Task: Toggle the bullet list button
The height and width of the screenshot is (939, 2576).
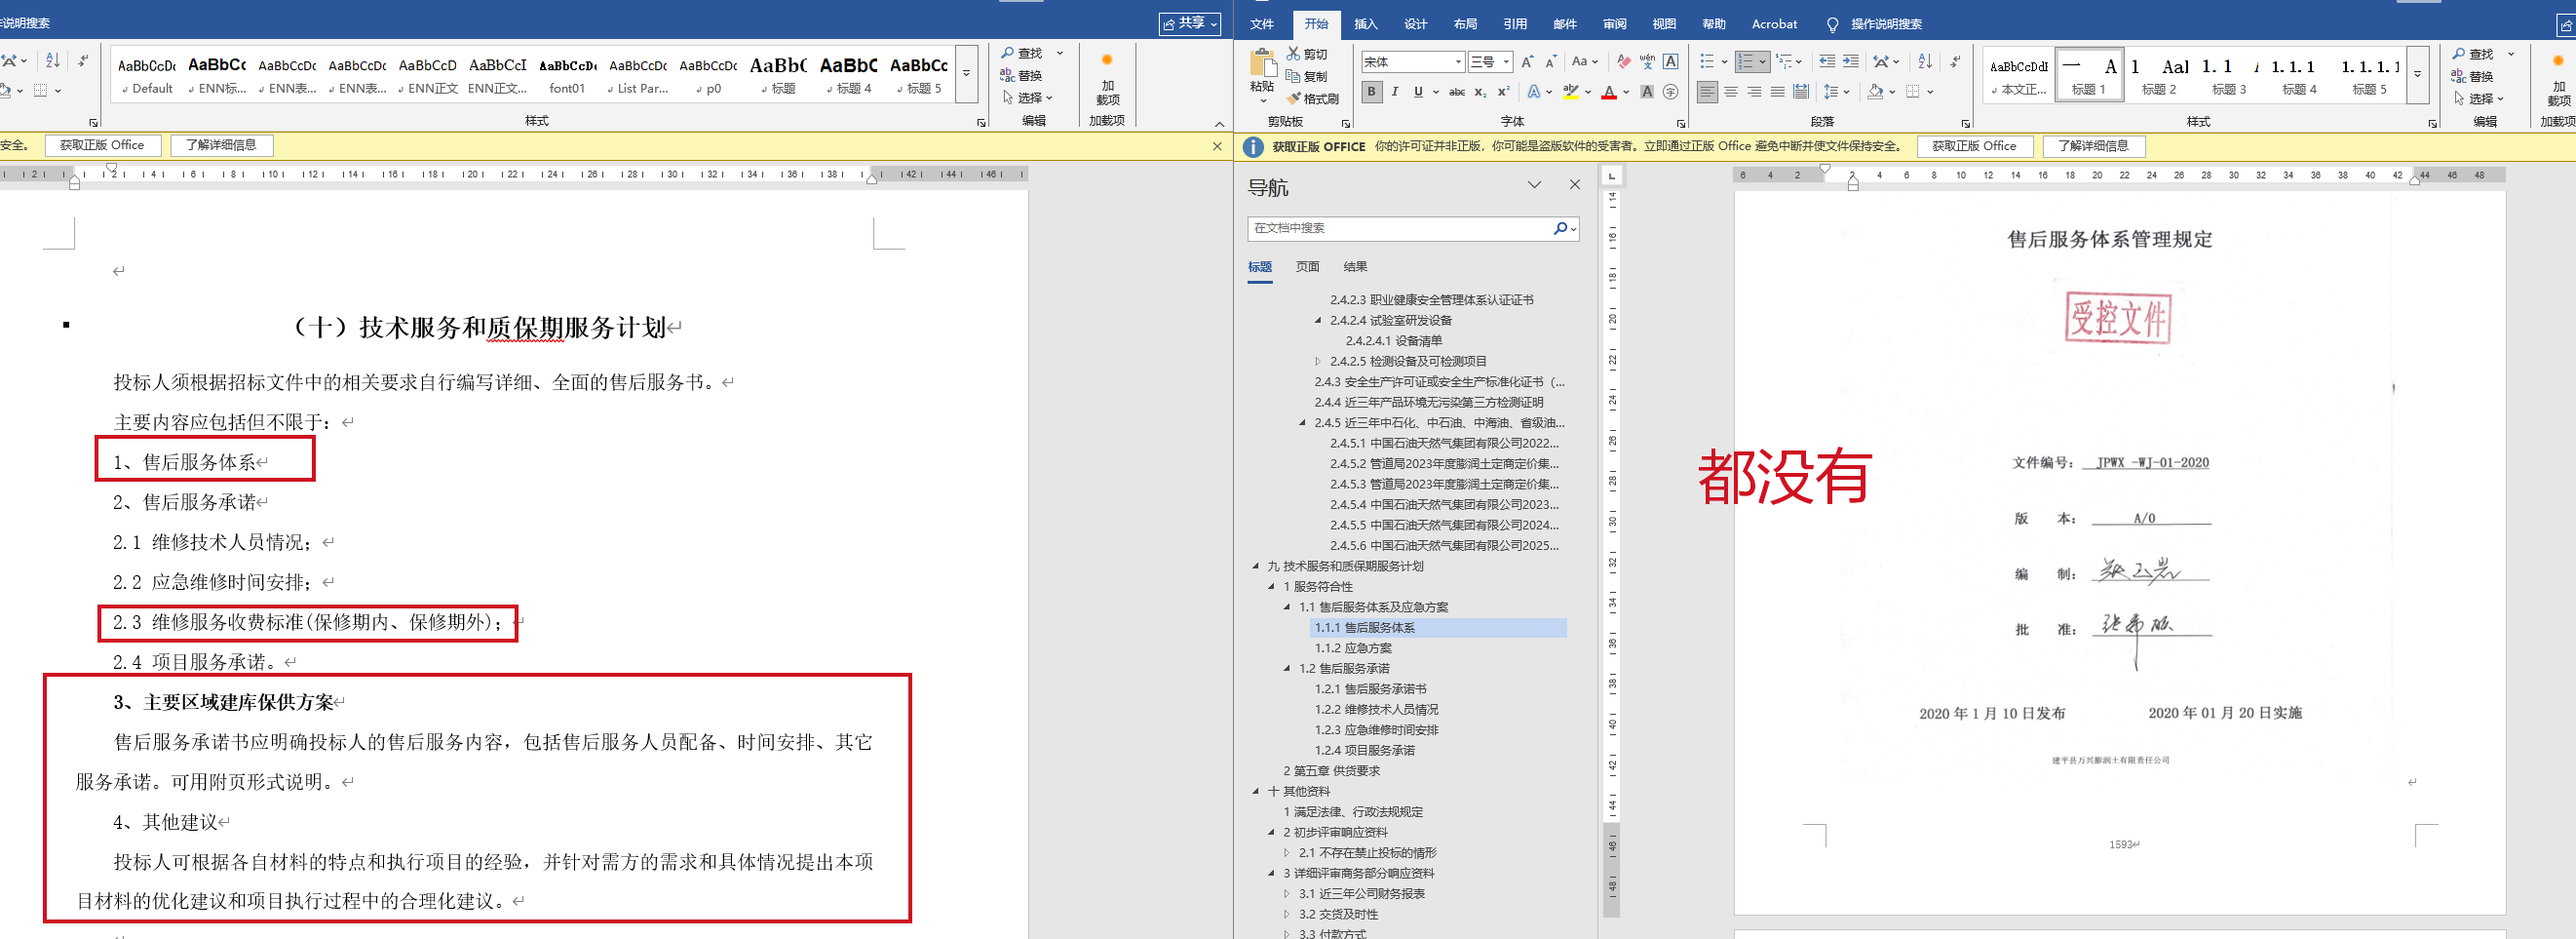Action: click(x=1707, y=62)
